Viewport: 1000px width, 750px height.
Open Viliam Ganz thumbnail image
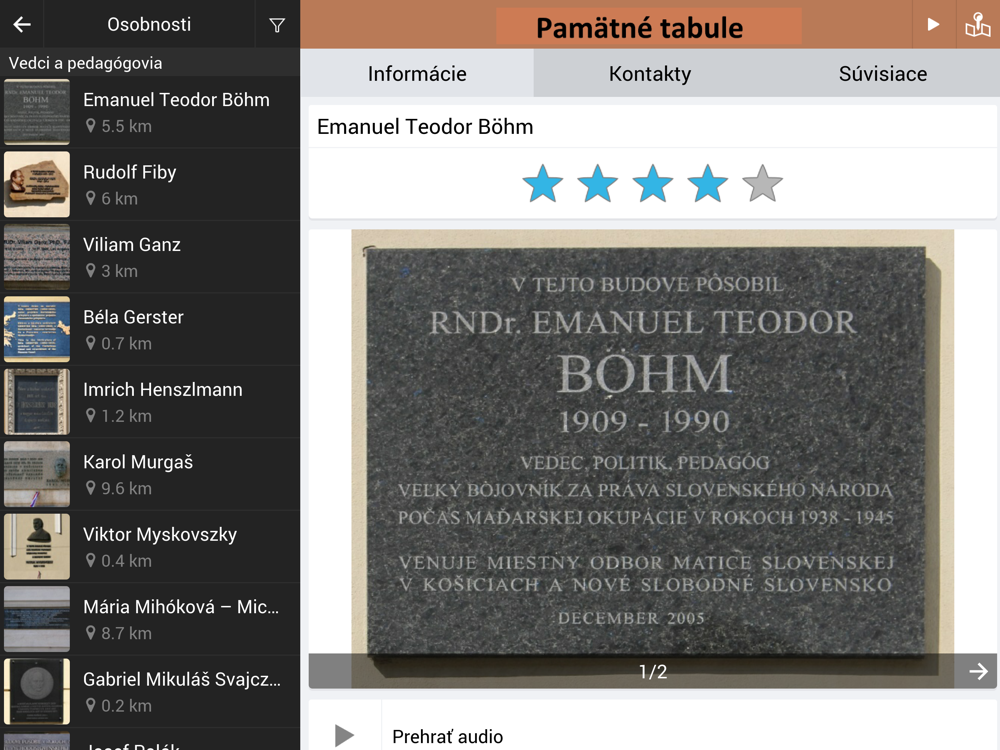(37, 257)
